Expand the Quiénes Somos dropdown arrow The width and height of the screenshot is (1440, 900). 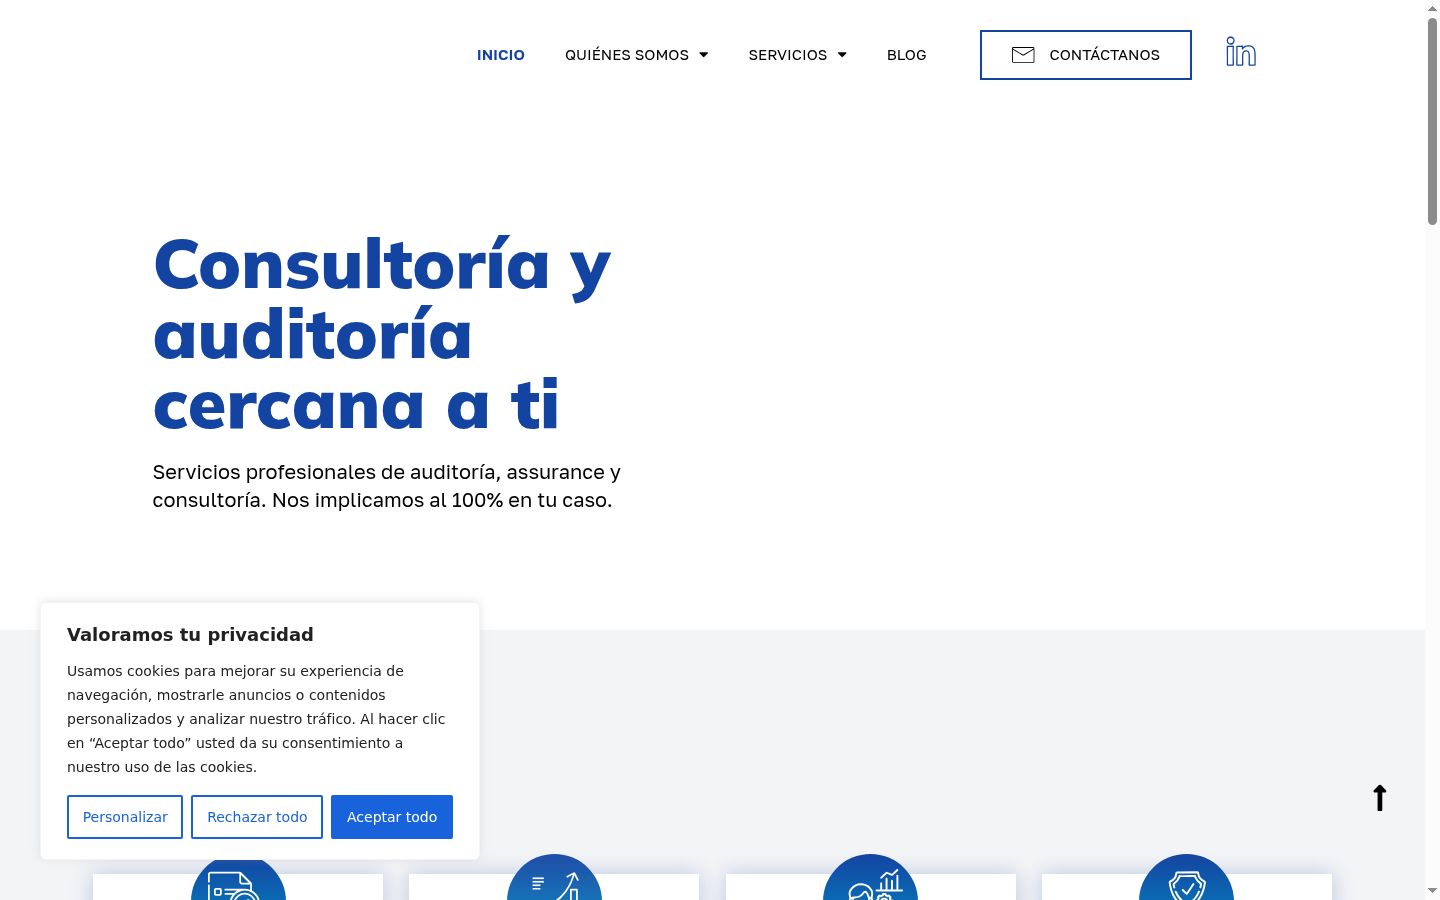point(704,55)
